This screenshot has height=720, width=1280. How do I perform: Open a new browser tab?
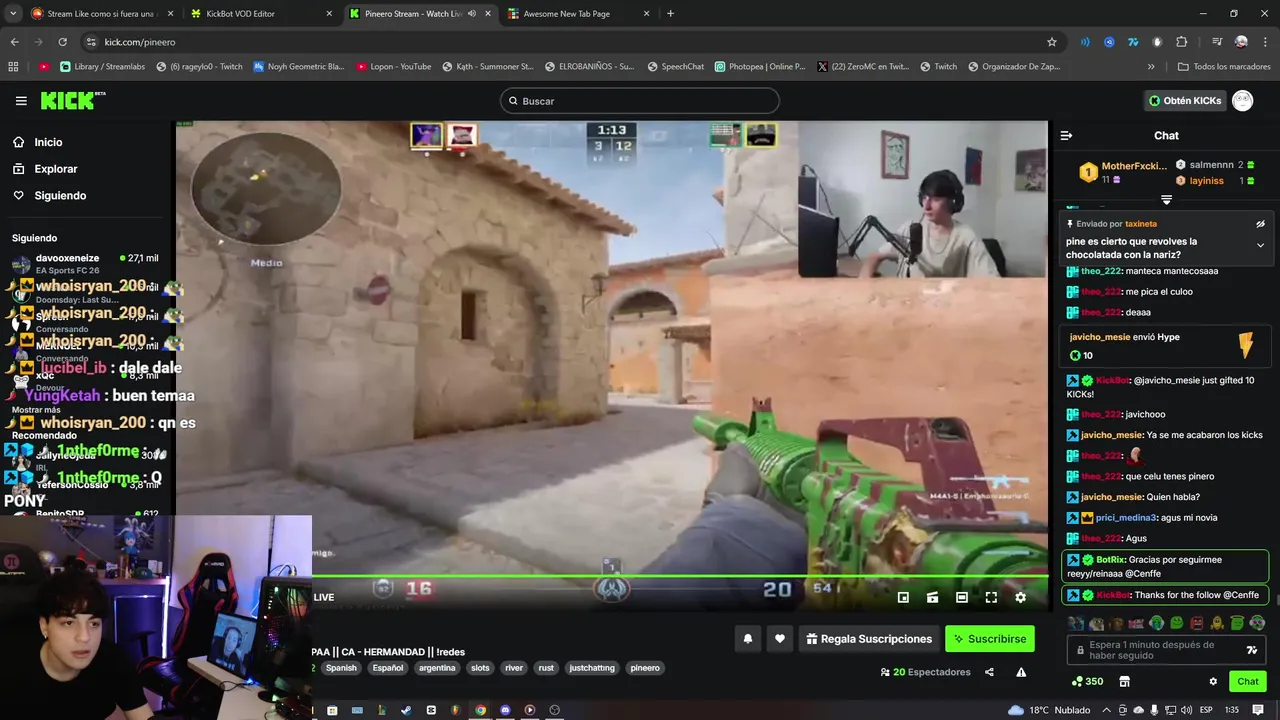pyautogui.click(x=670, y=14)
